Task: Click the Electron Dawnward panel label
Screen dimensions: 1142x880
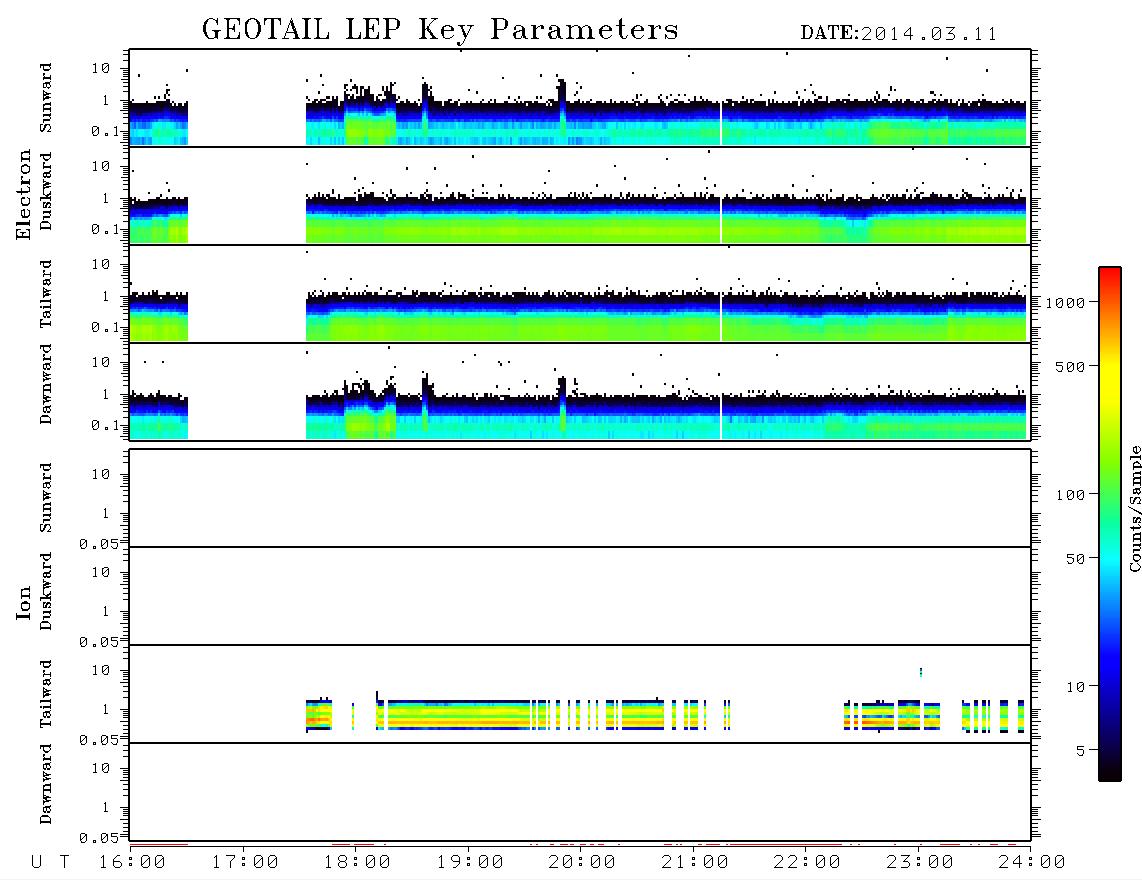Action: point(45,384)
